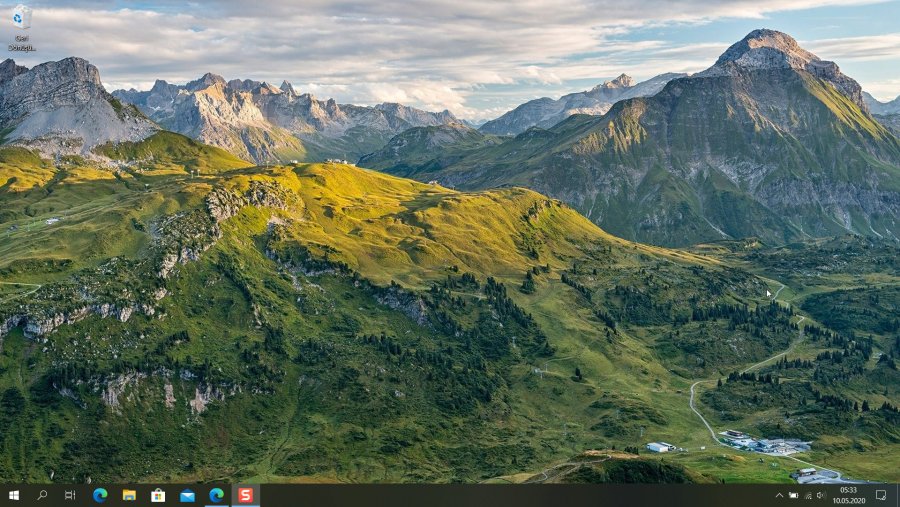Screen dimensions: 900x507
Task: Open volume speaker tray icon
Action: [821, 496]
